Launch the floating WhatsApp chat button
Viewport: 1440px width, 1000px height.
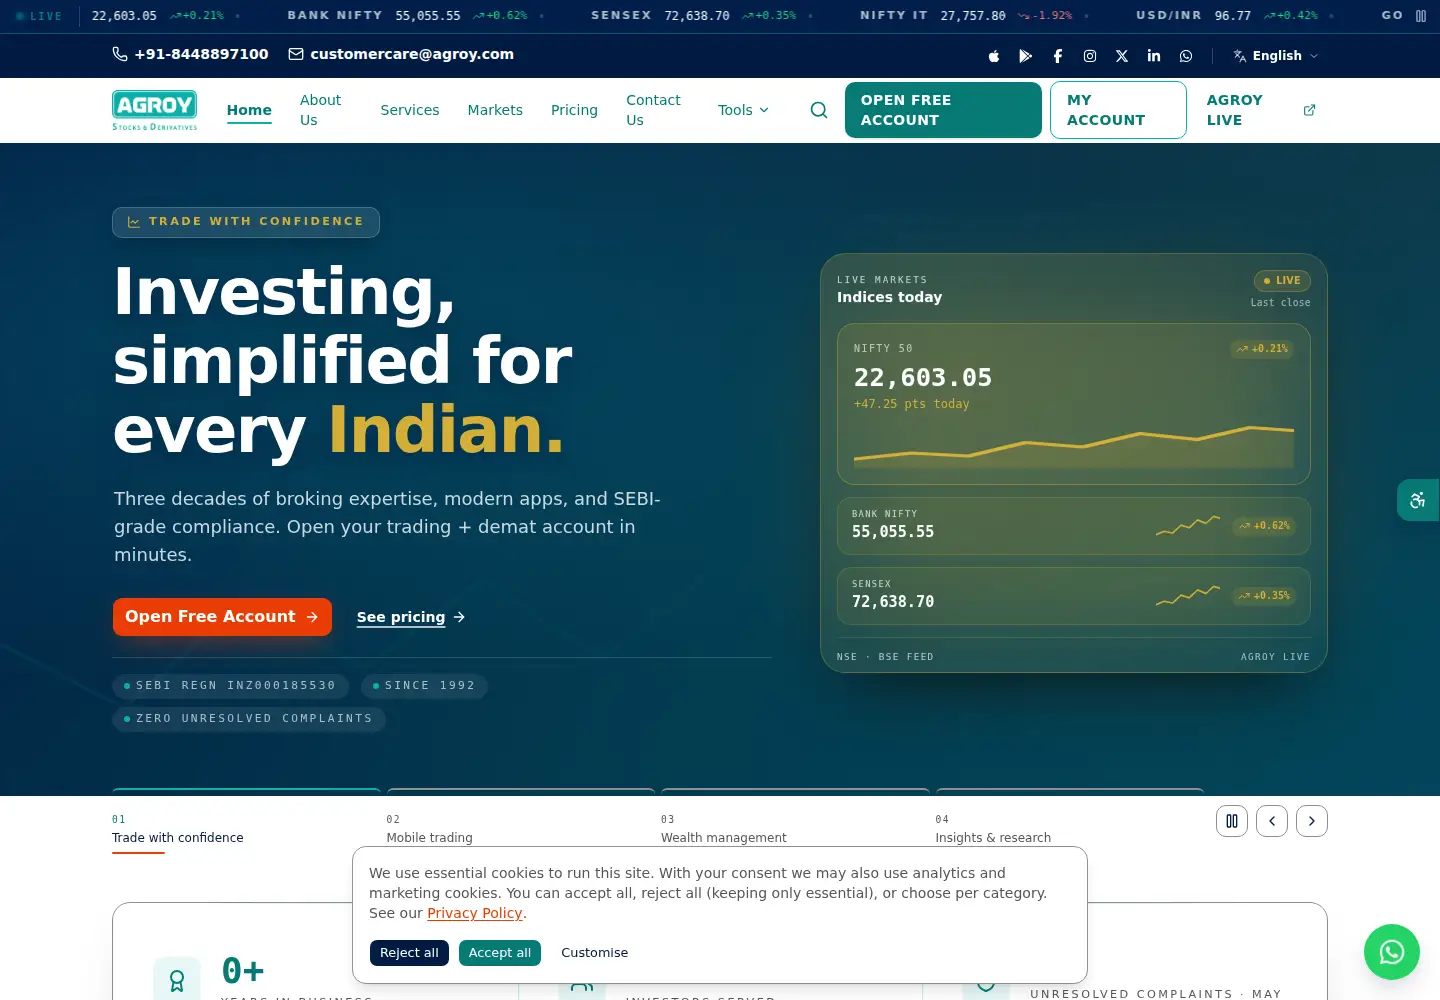pyautogui.click(x=1392, y=952)
